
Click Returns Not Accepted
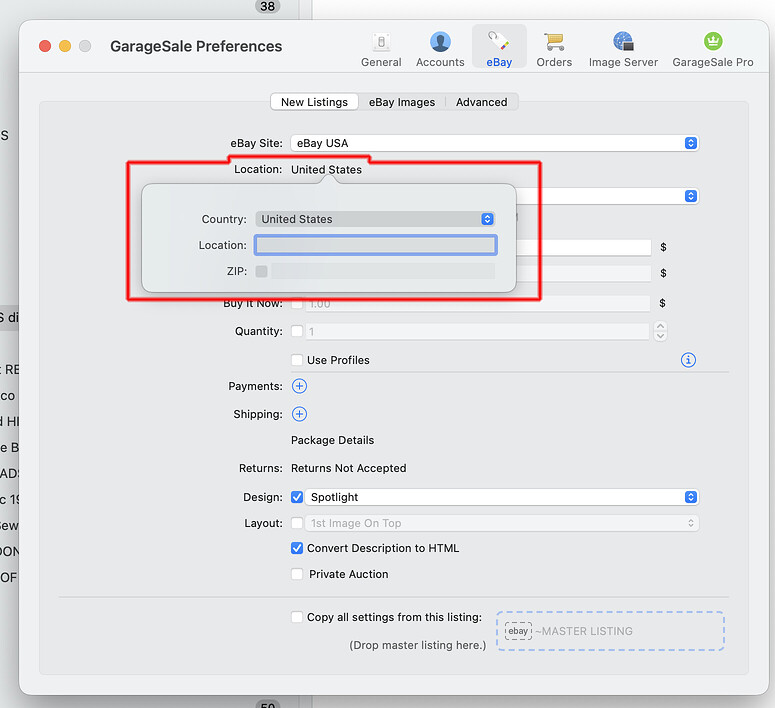[x=348, y=468]
